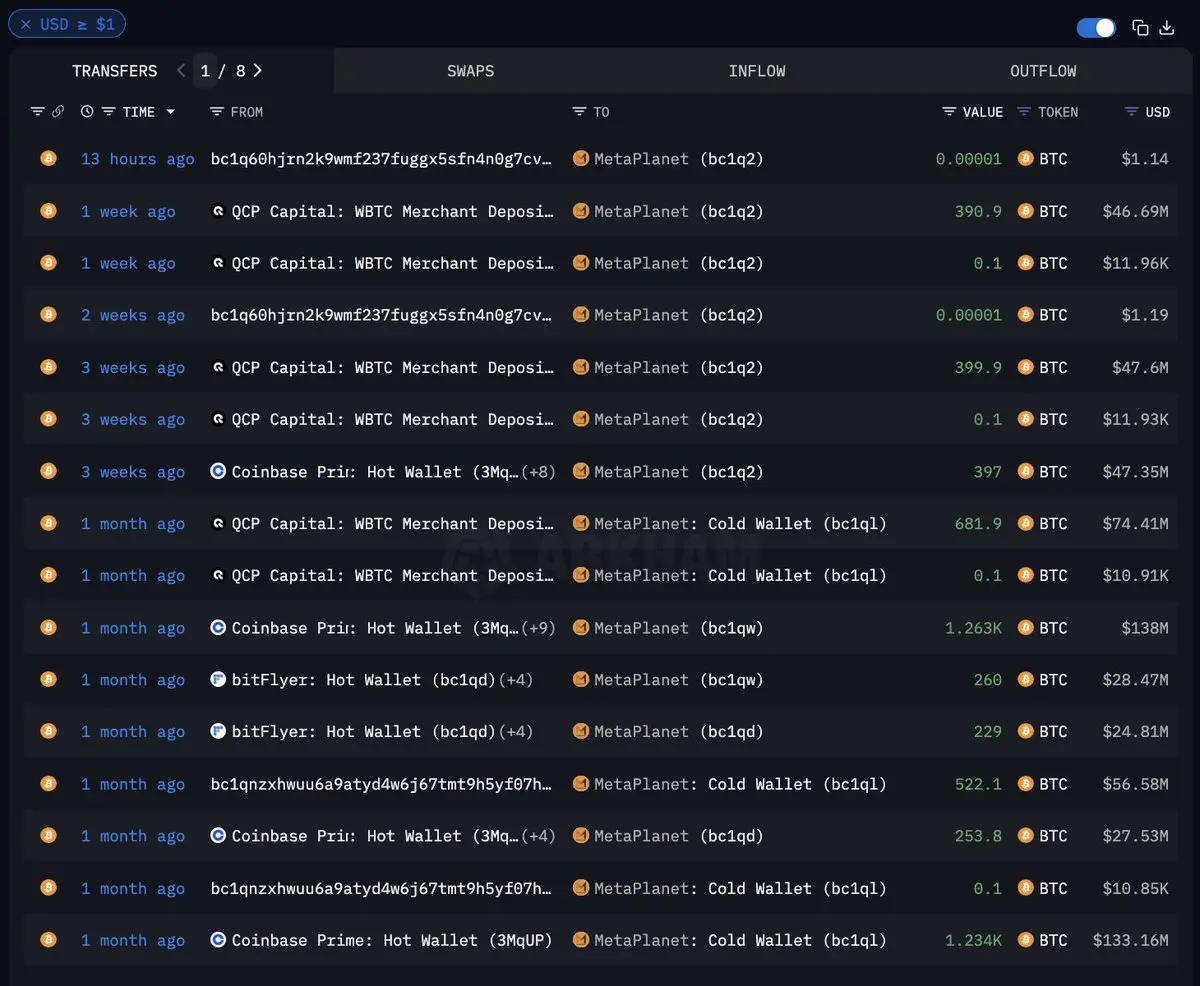Open bc1qnzxhwuu6a9 address in 522.1 BTC row
This screenshot has width=1200, height=986.
(382, 784)
